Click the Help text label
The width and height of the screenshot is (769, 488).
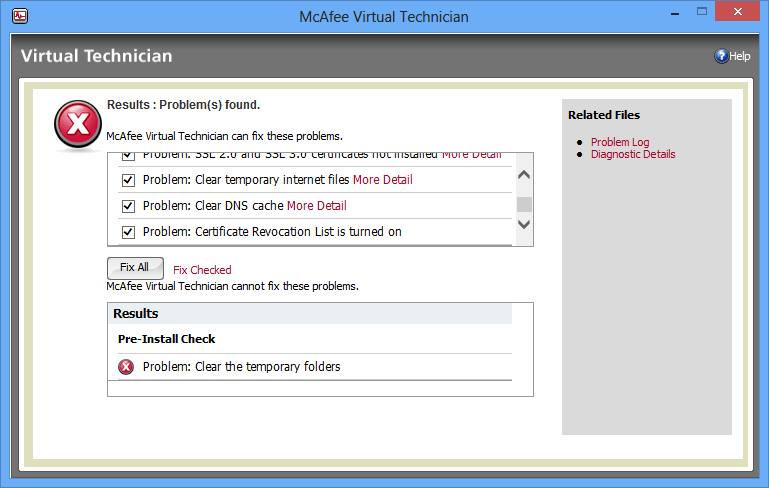[740, 56]
